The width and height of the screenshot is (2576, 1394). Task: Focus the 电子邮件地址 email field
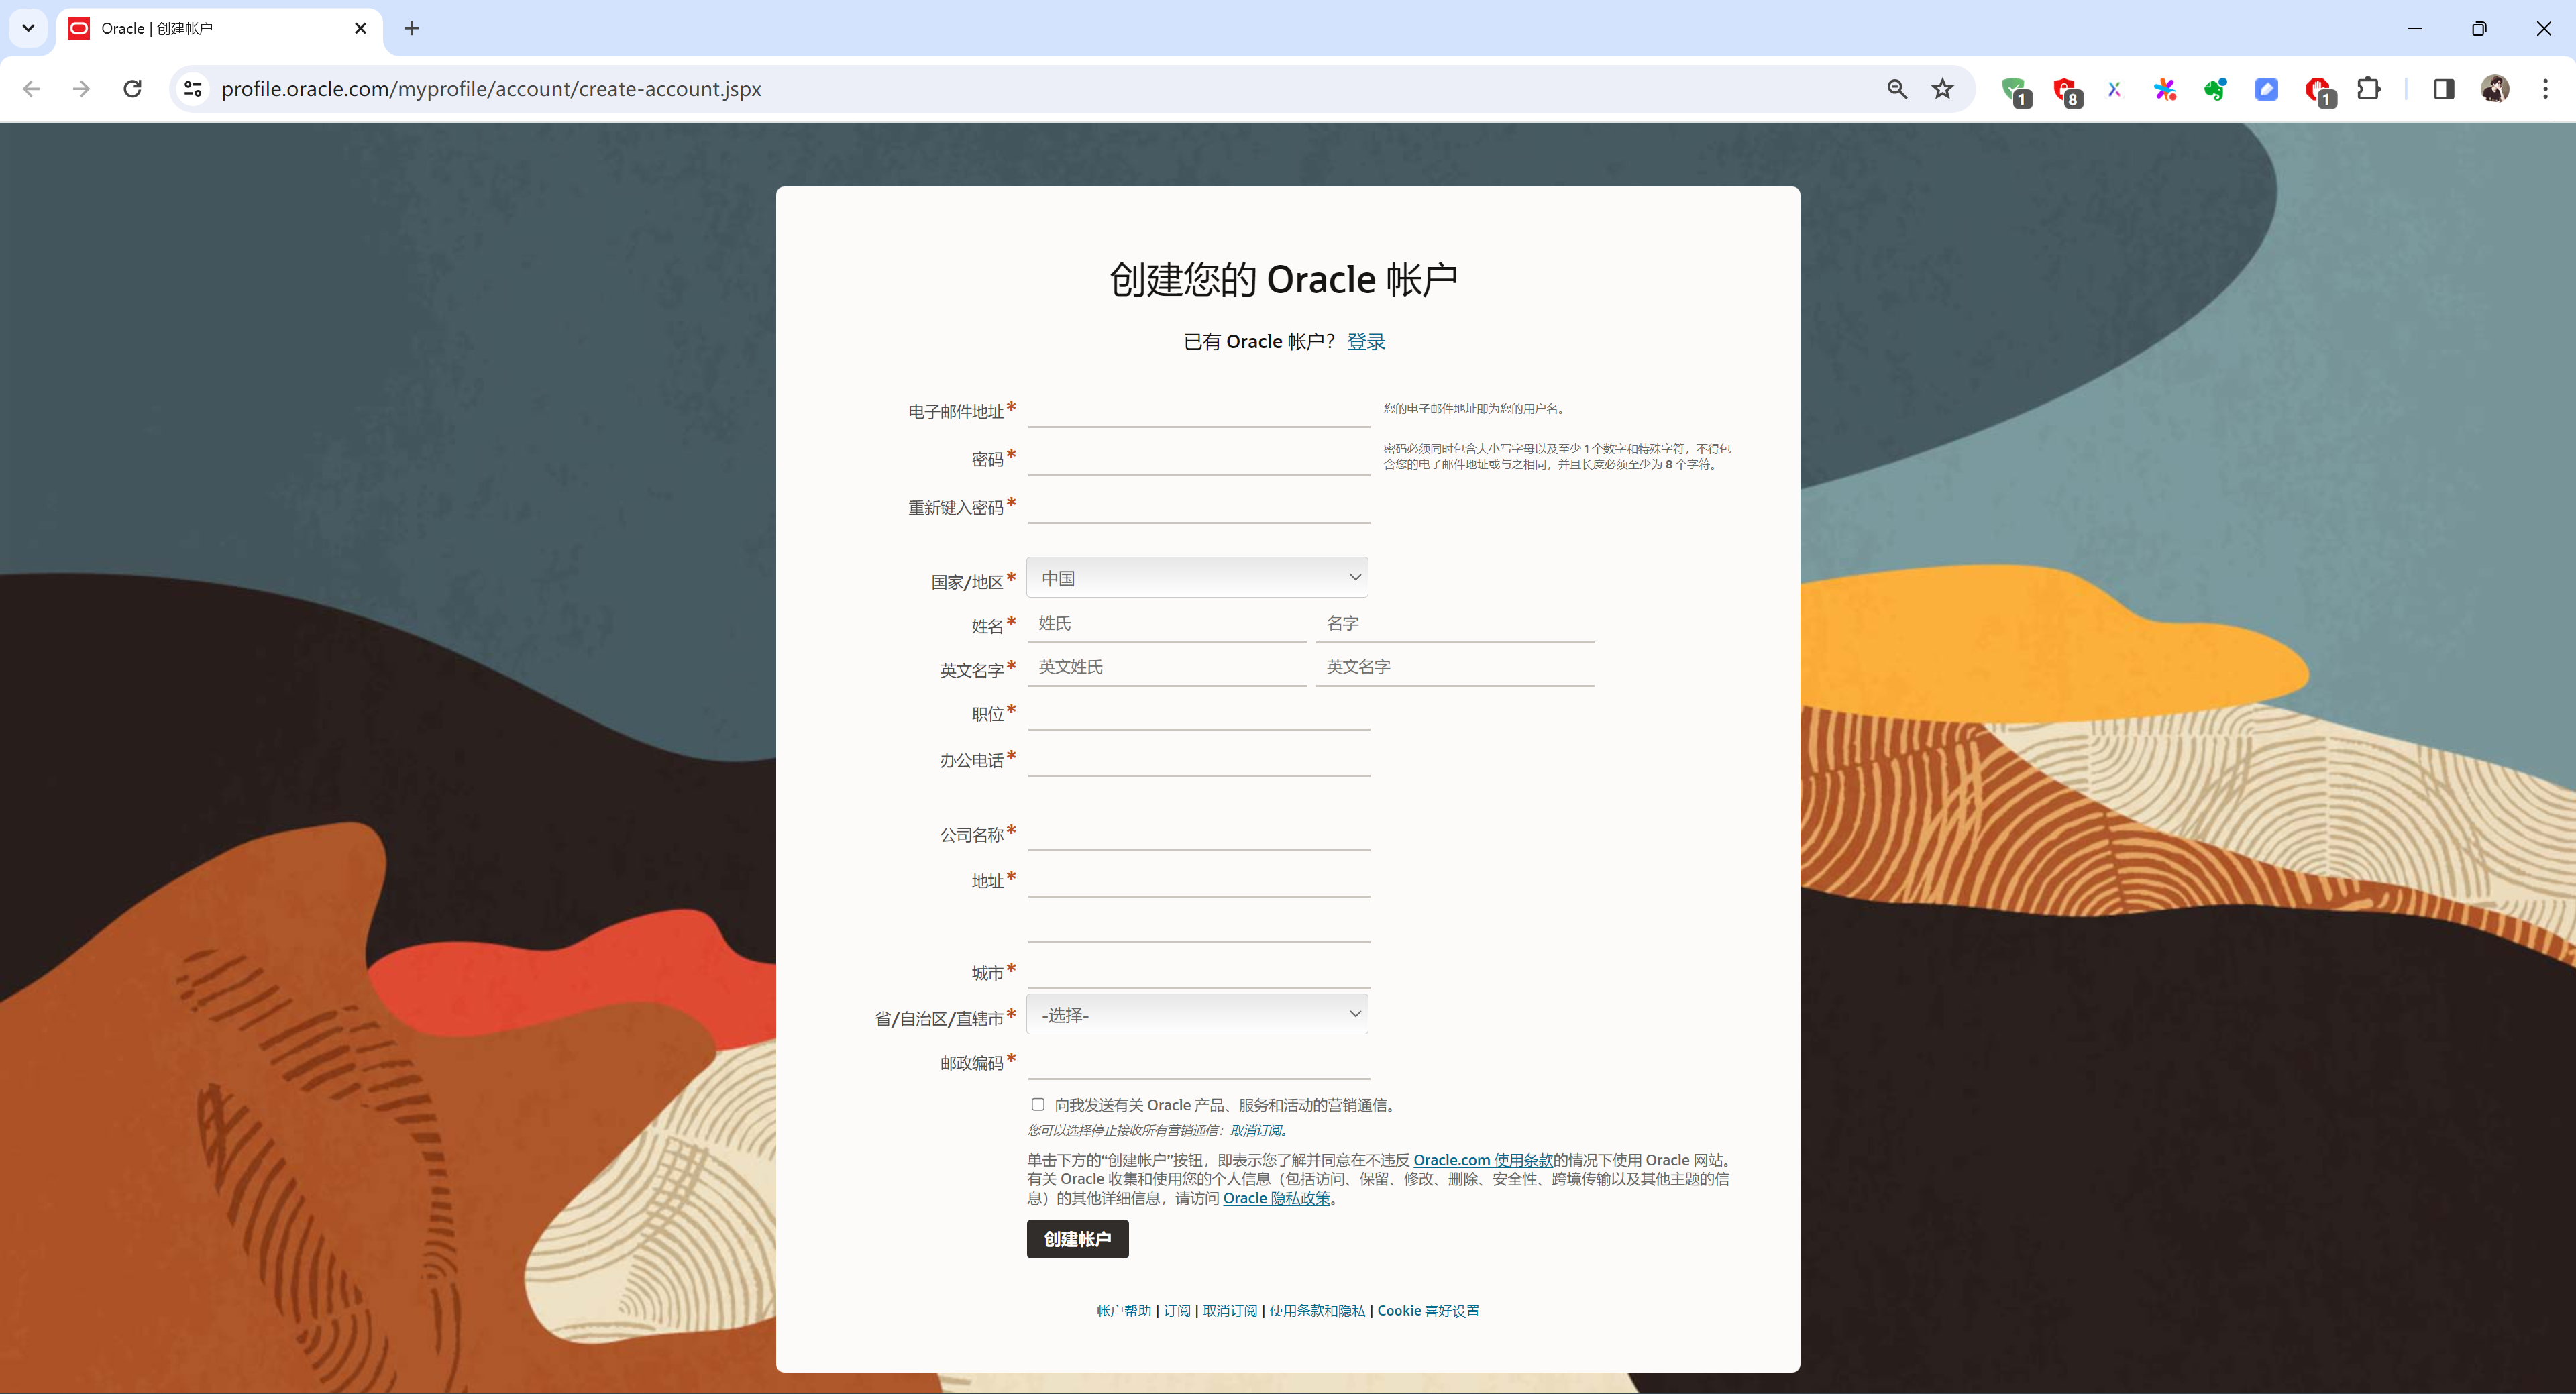click(1198, 411)
